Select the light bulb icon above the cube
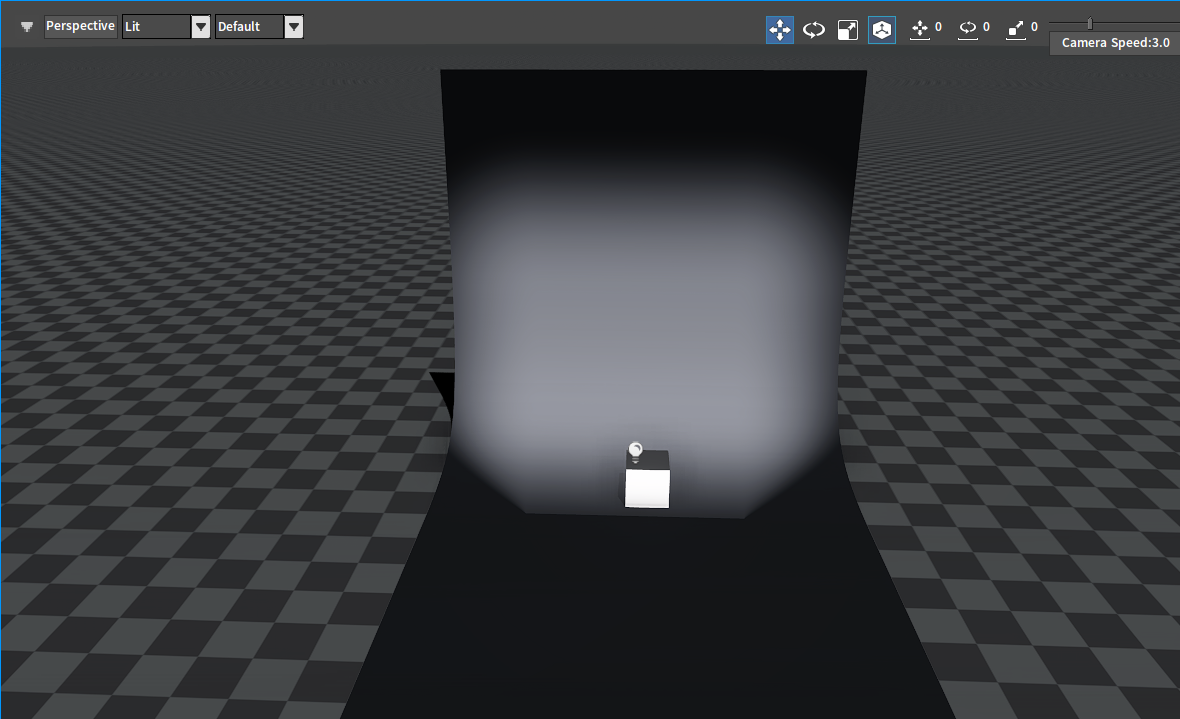1180x719 pixels. (635, 452)
